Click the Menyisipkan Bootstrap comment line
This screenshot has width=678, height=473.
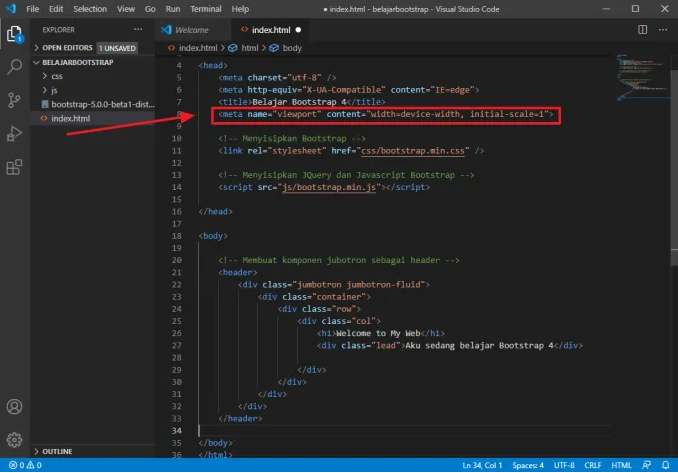tap(292, 138)
